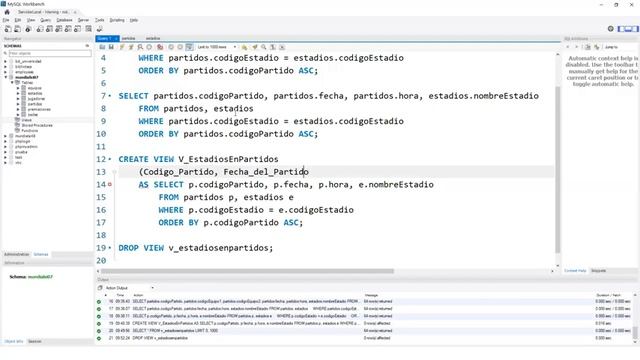Viewport: 640px width, 360px height.
Task: Execute statement under cursor icon
Action: [x=131, y=47]
